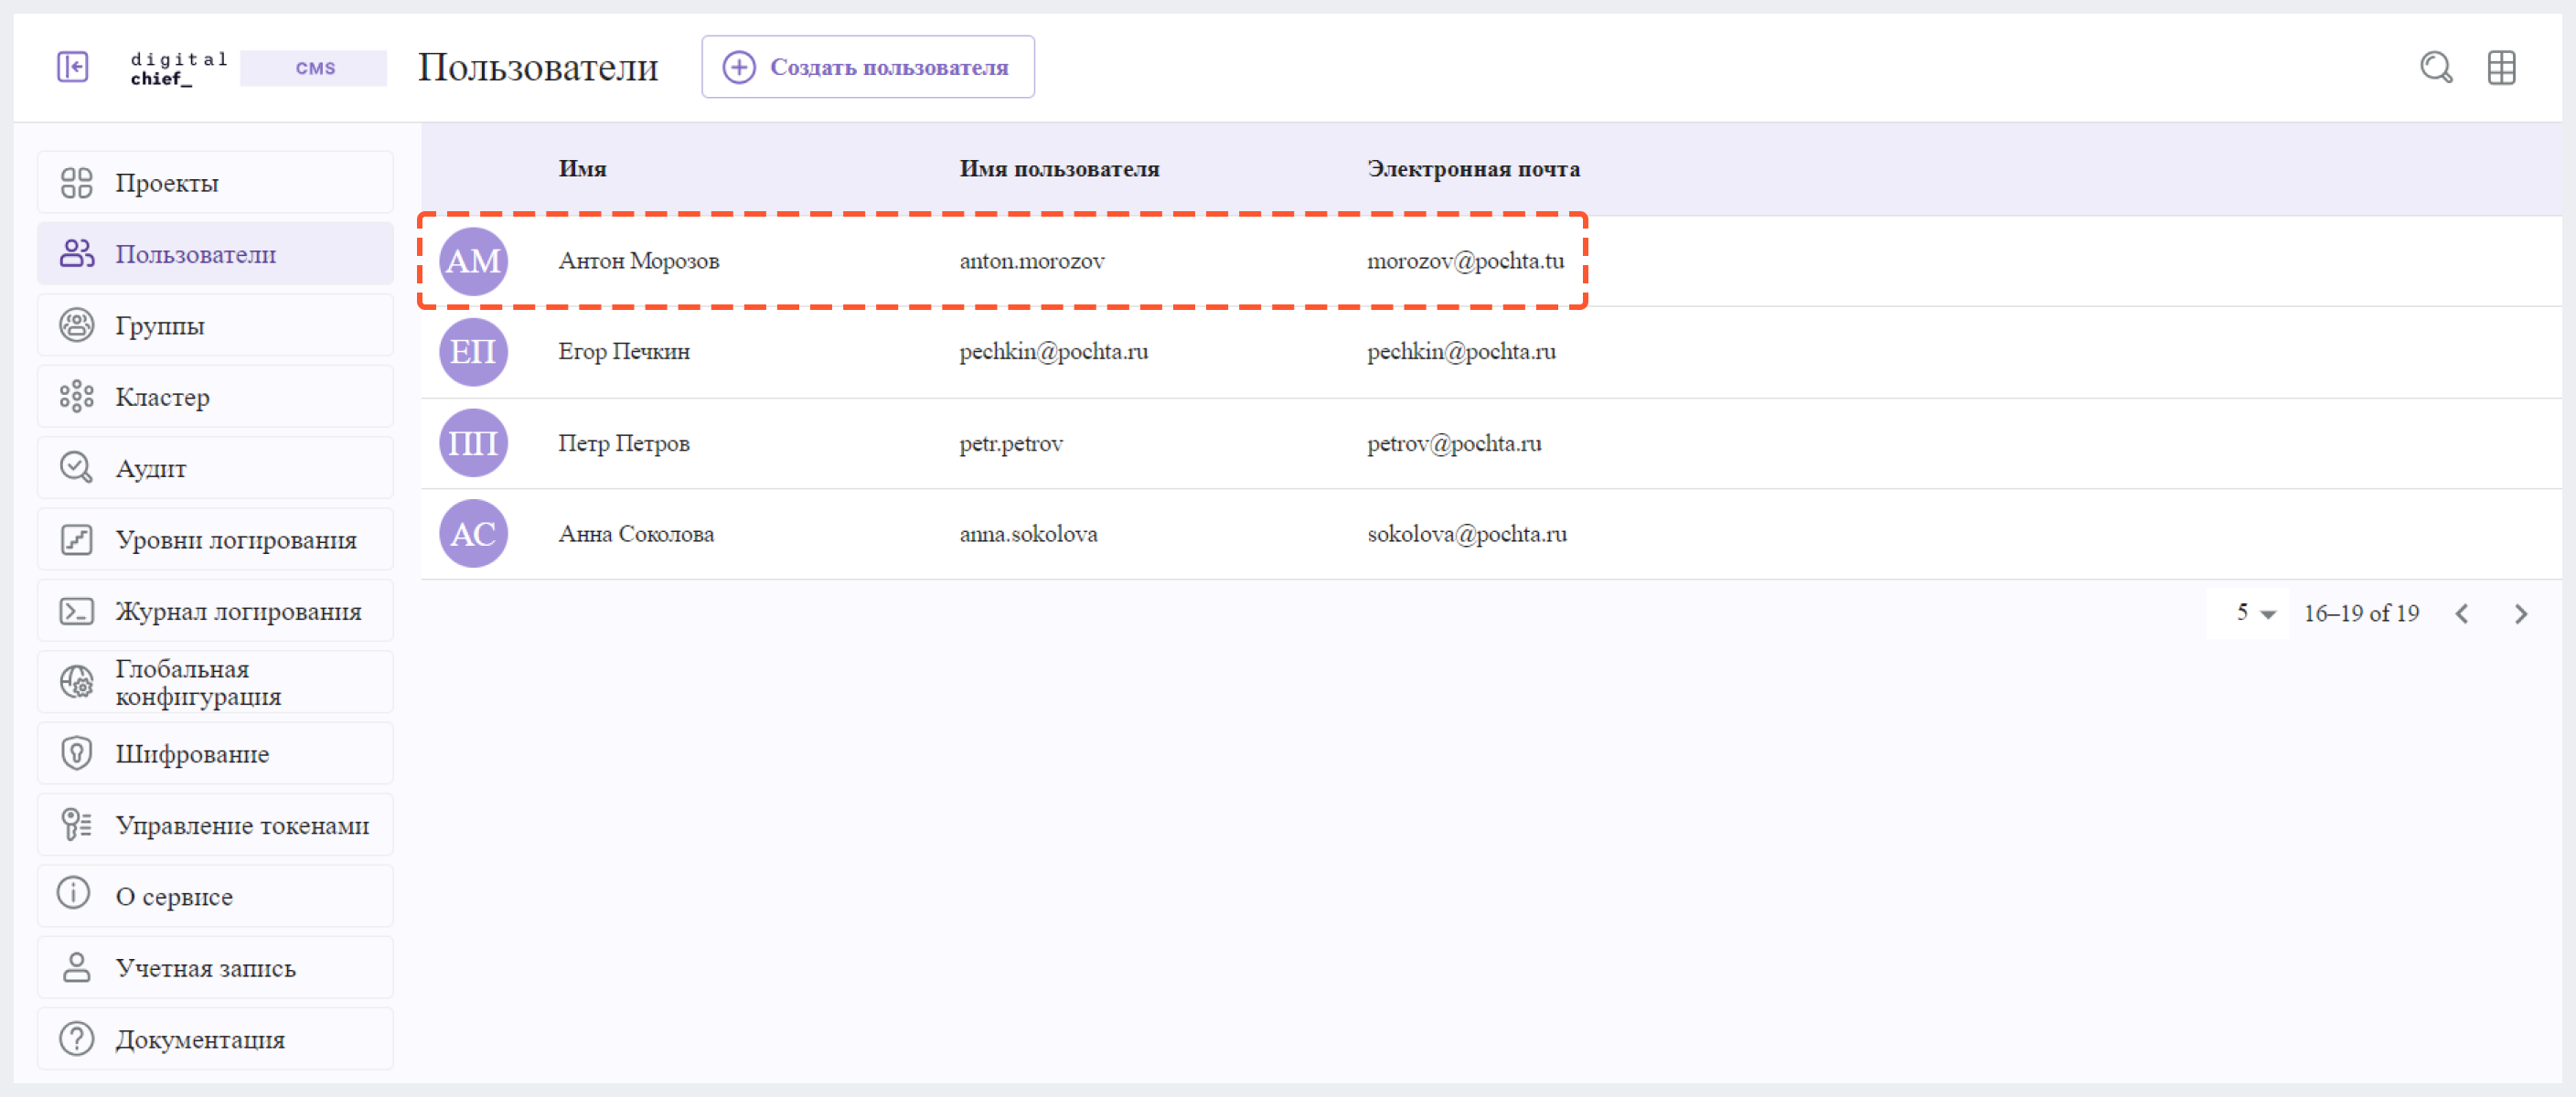This screenshot has width=2576, height=1097.
Task: Click the Кластер sidebar icon
Action: coord(76,397)
